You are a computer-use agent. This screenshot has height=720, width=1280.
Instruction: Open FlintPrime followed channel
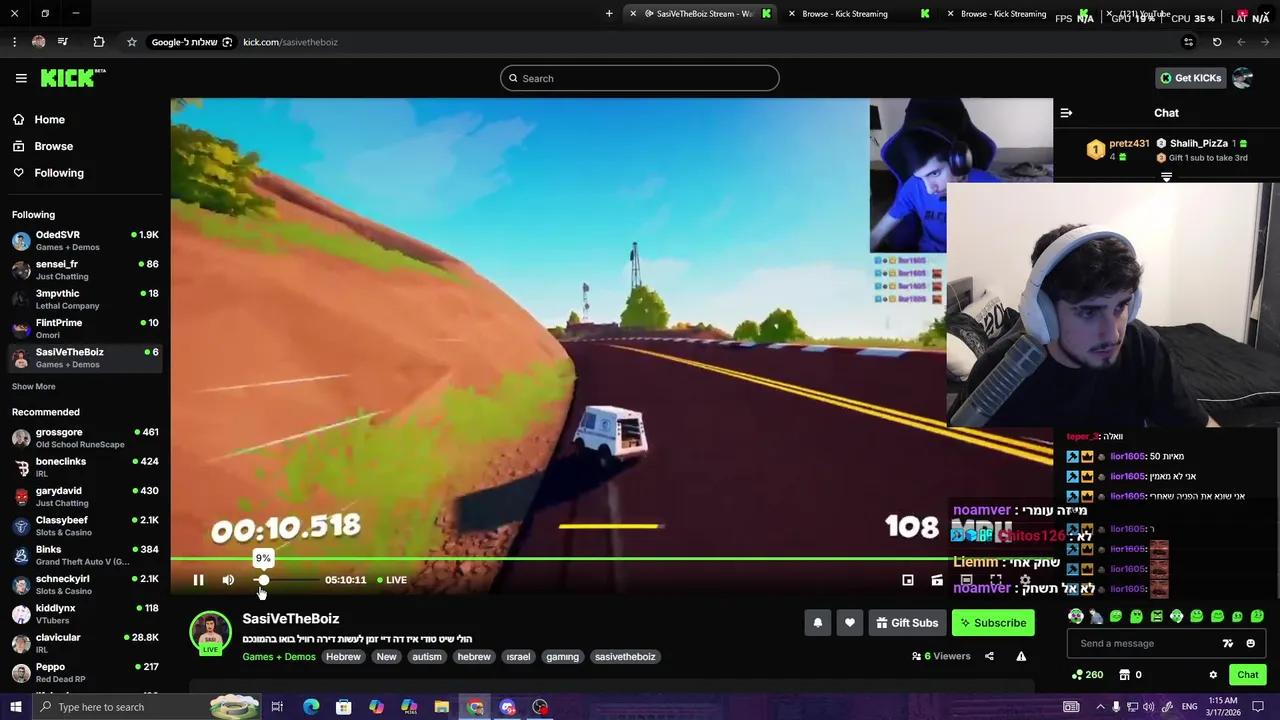(85, 328)
